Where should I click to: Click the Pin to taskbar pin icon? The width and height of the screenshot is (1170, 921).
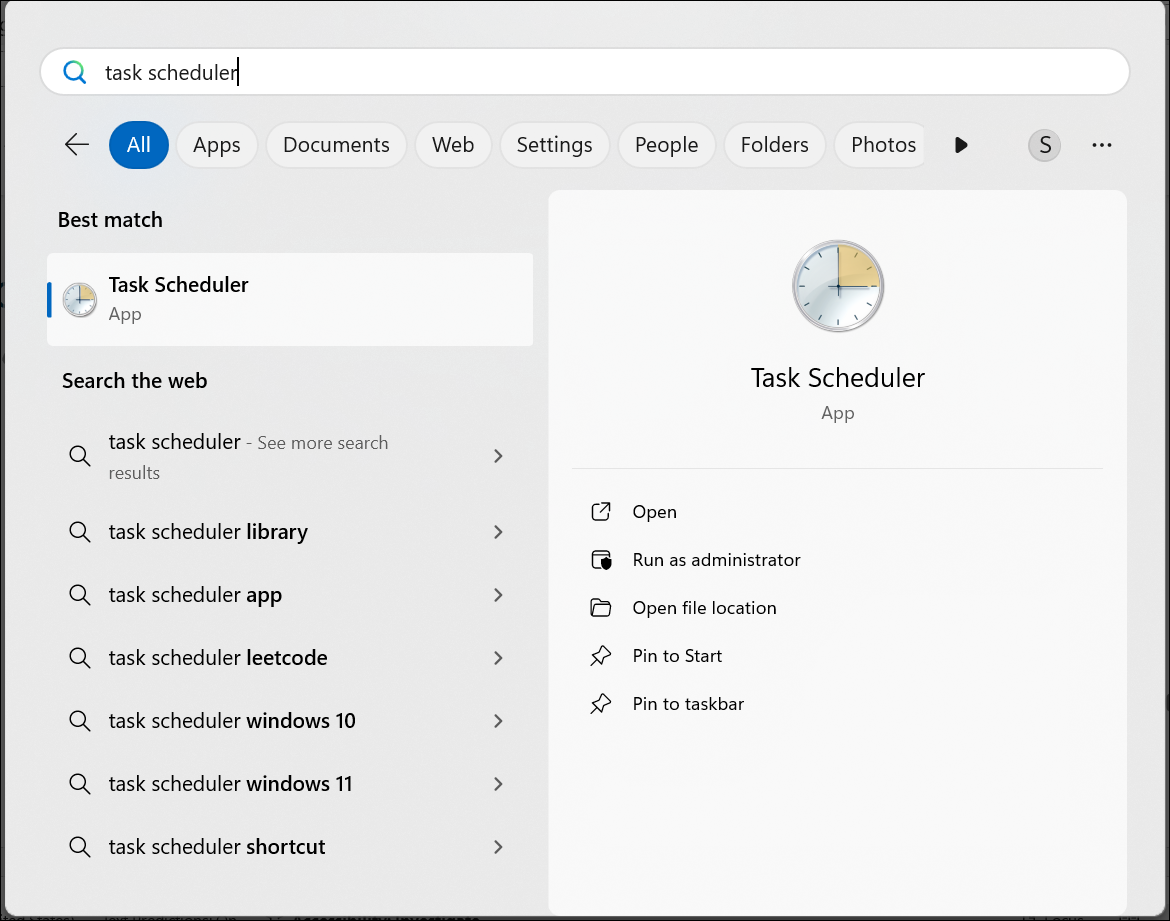click(601, 704)
